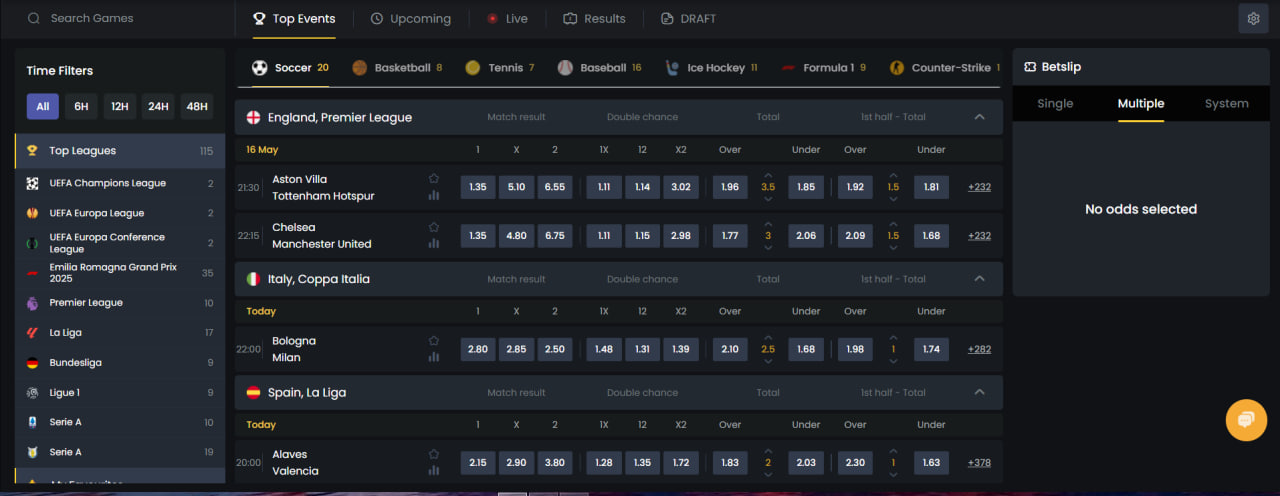The width and height of the screenshot is (1280, 496).
Task: Pick Bologna win odds 2.80
Action: tap(478, 348)
